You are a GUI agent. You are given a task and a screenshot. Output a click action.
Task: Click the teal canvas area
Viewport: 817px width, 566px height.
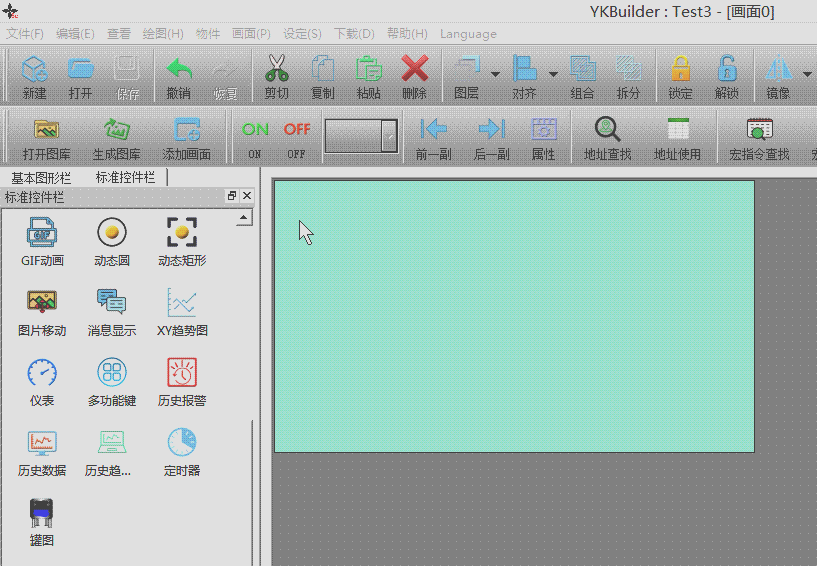(514, 315)
